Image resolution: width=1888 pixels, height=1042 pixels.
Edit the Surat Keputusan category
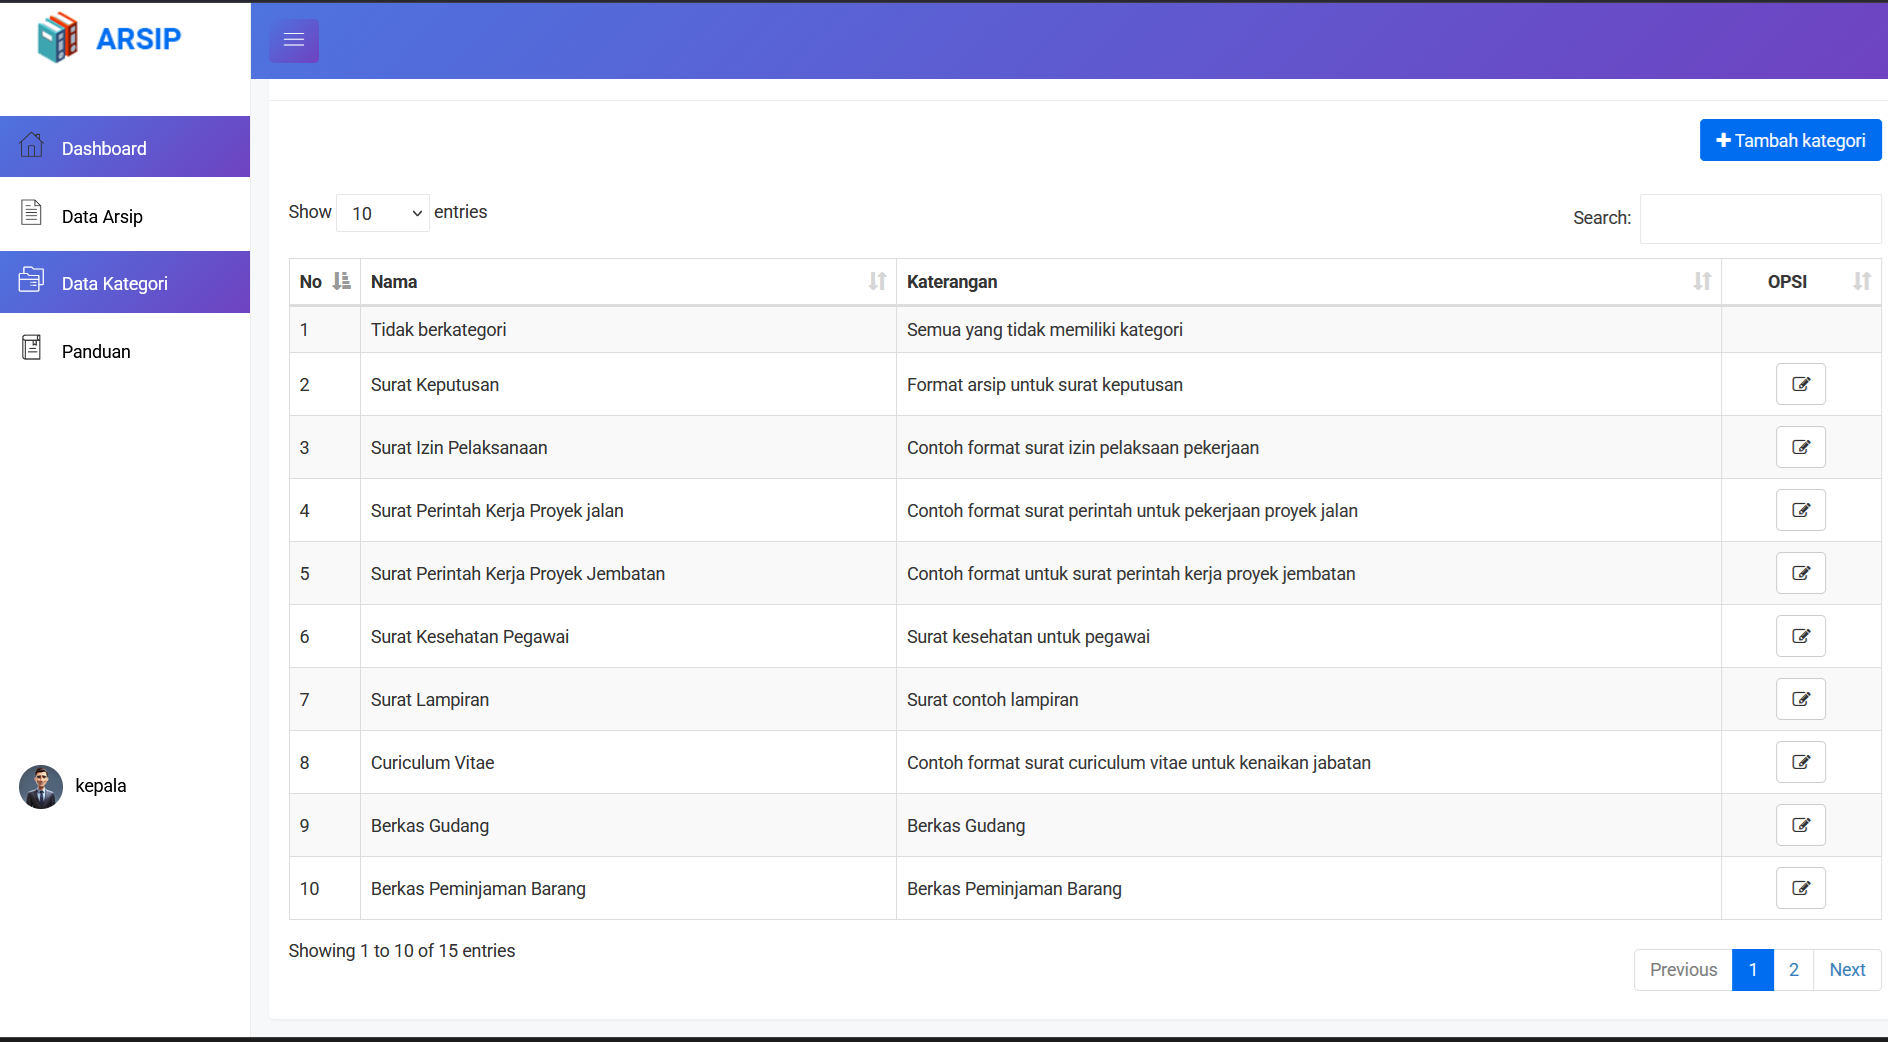tap(1801, 384)
